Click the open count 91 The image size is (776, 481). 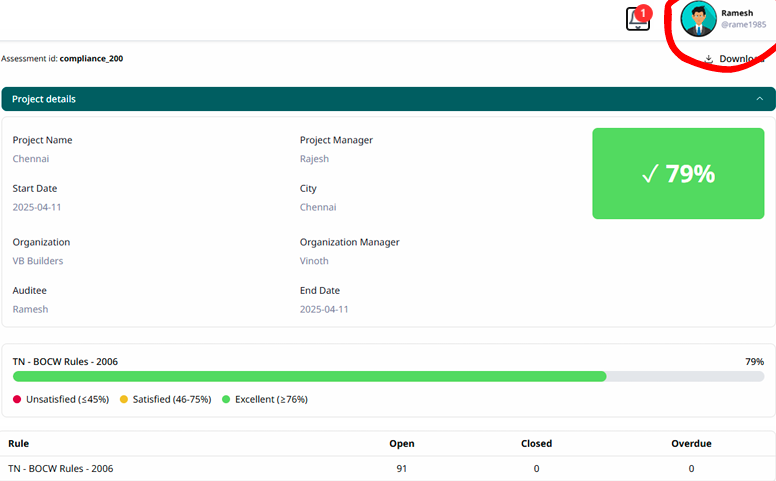[402, 468]
